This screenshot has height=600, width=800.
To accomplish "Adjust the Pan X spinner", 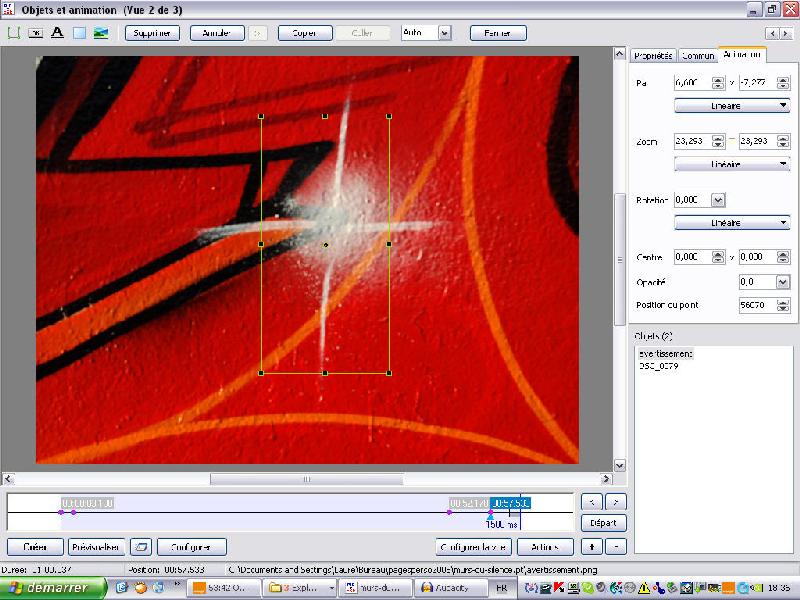I will click(x=718, y=83).
